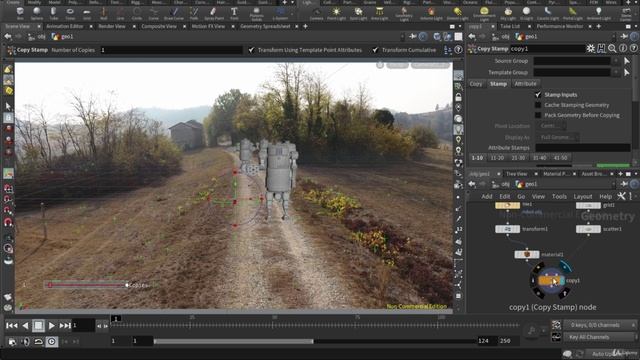The width and height of the screenshot is (640, 360).
Task: Jump to first frame
Action: 11,325
